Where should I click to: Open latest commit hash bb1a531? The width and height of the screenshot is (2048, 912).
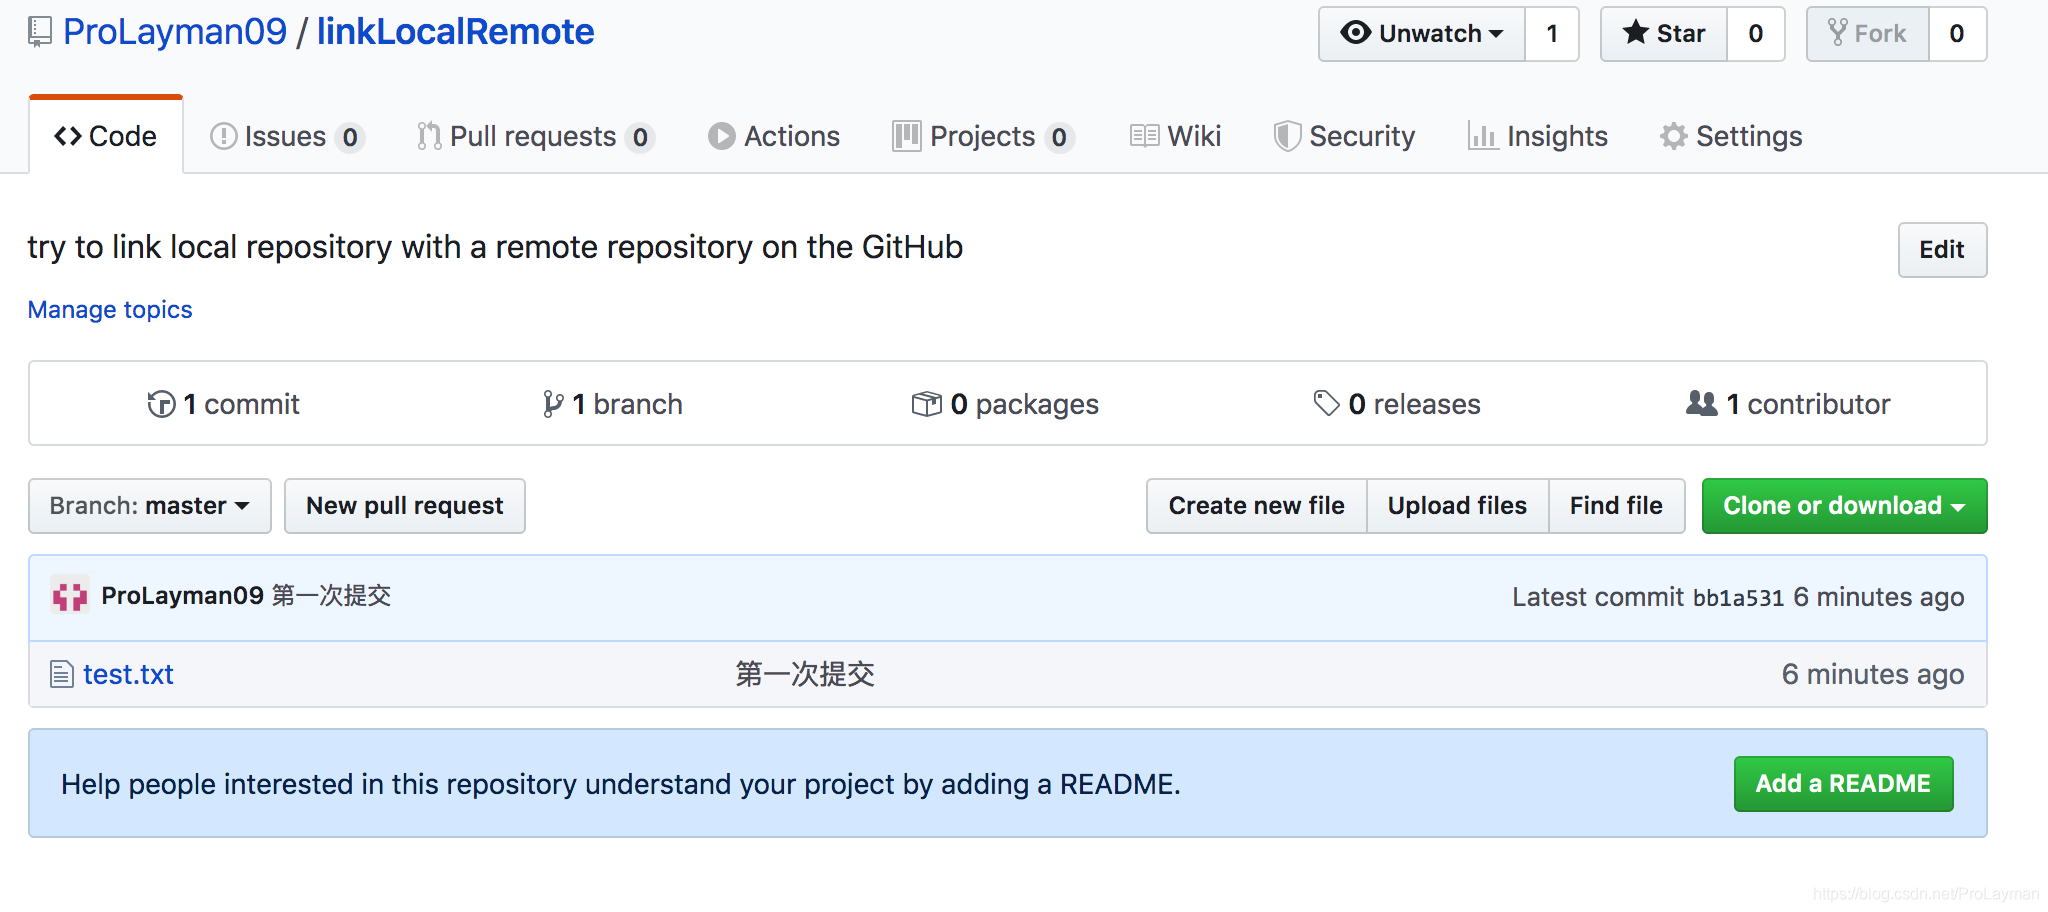(1738, 598)
